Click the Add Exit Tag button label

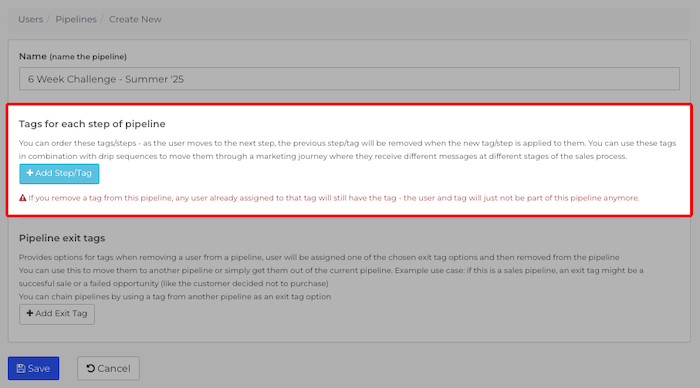(61, 313)
